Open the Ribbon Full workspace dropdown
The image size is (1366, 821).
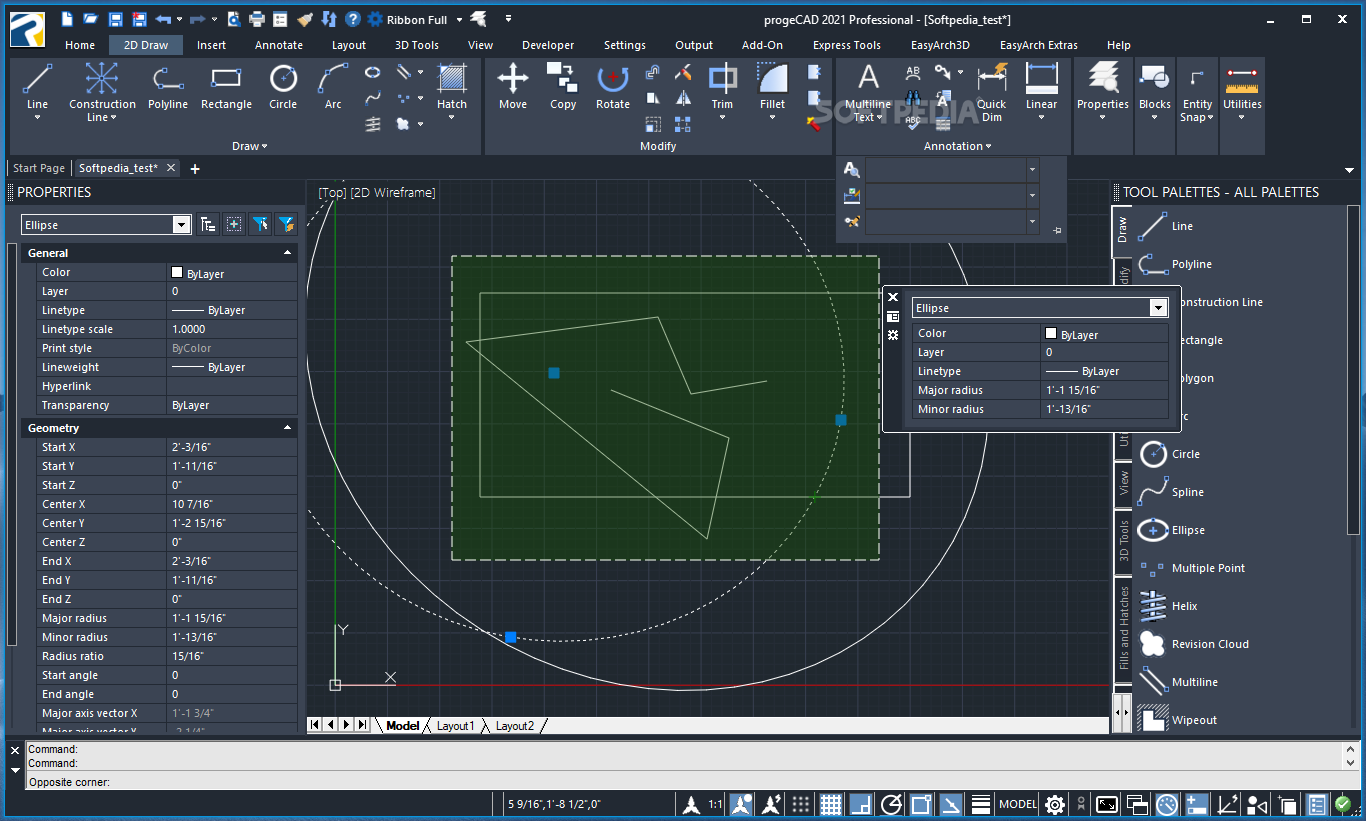point(459,19)
